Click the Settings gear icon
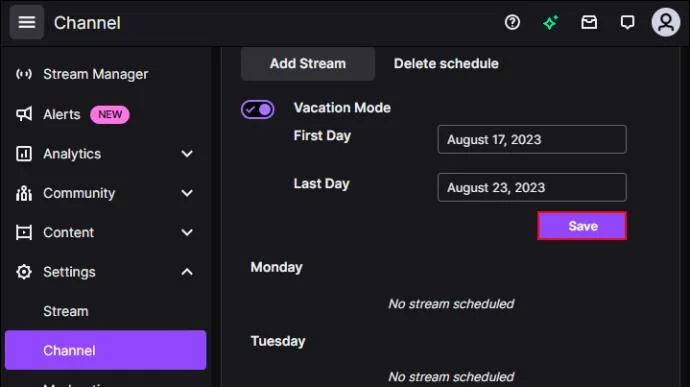 coord(24,272)
